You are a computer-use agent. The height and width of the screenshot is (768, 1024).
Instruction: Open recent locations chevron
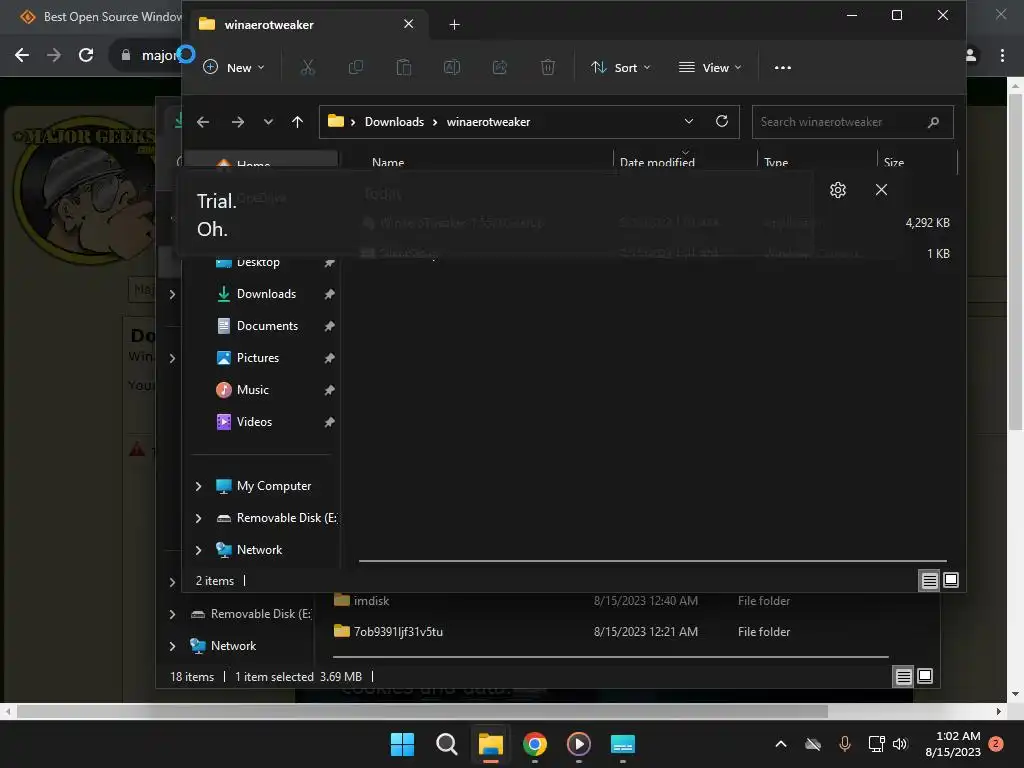tap(268, 122)
